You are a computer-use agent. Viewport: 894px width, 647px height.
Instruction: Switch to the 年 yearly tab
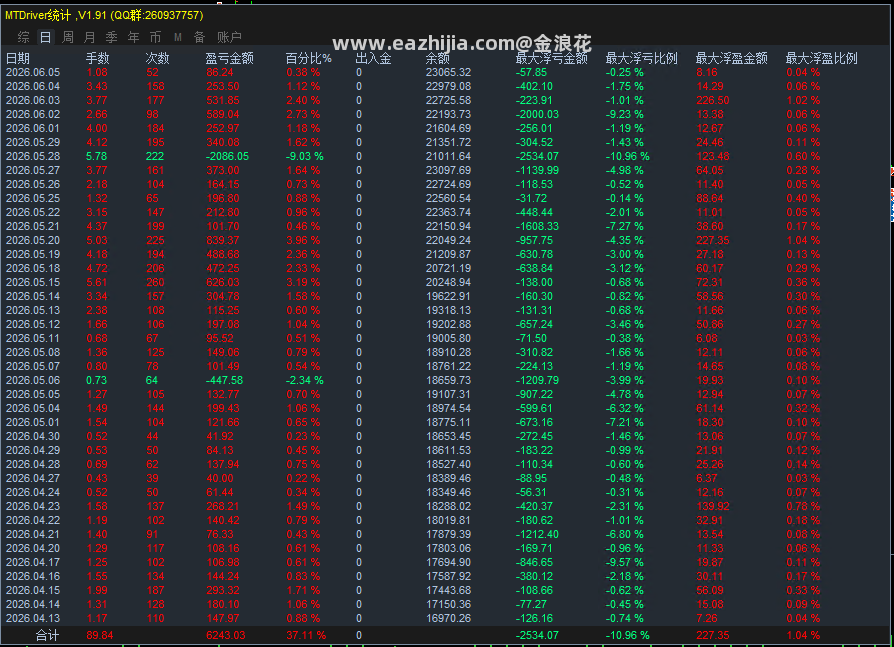[133, 38]
